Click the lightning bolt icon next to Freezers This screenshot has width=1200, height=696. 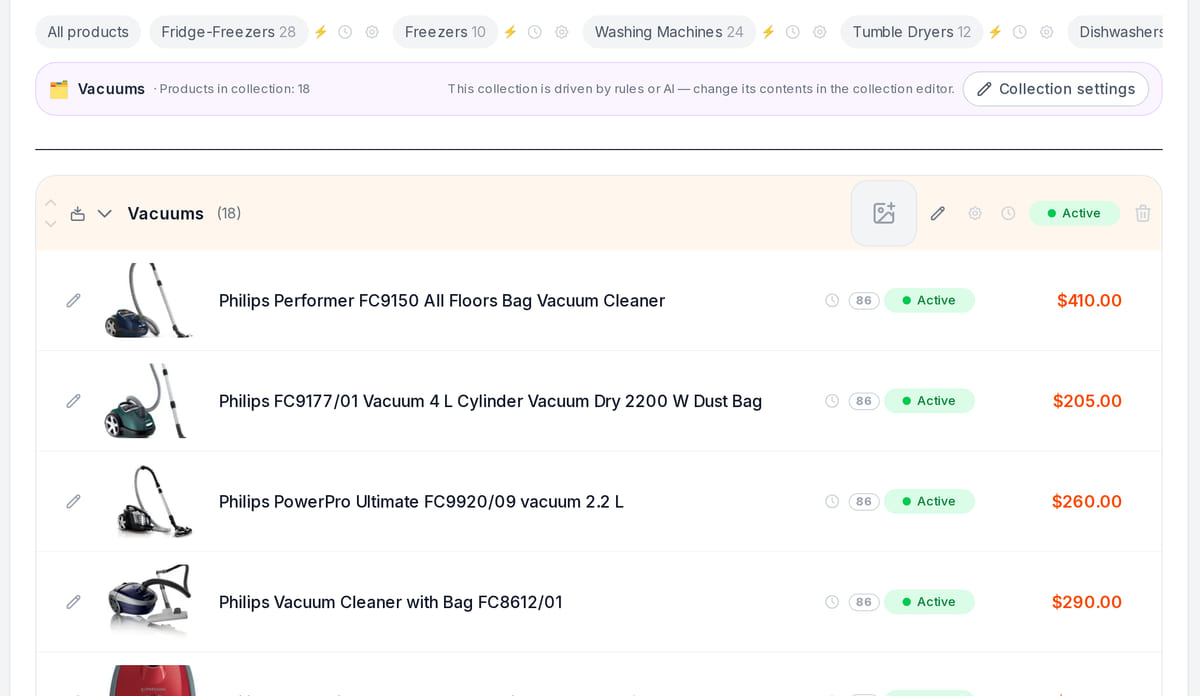(x=510, y=32)
